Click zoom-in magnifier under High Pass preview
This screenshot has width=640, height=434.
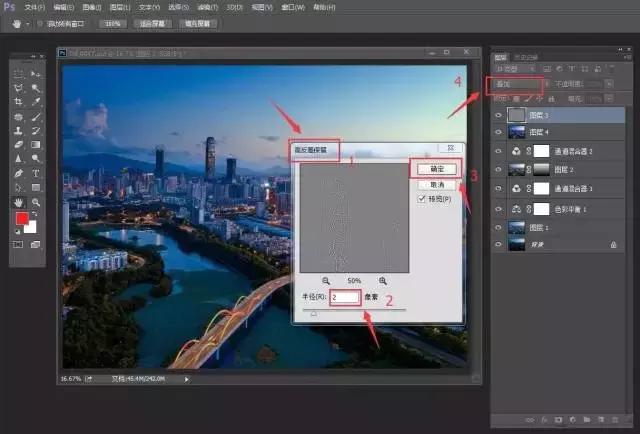coord(383,281)
